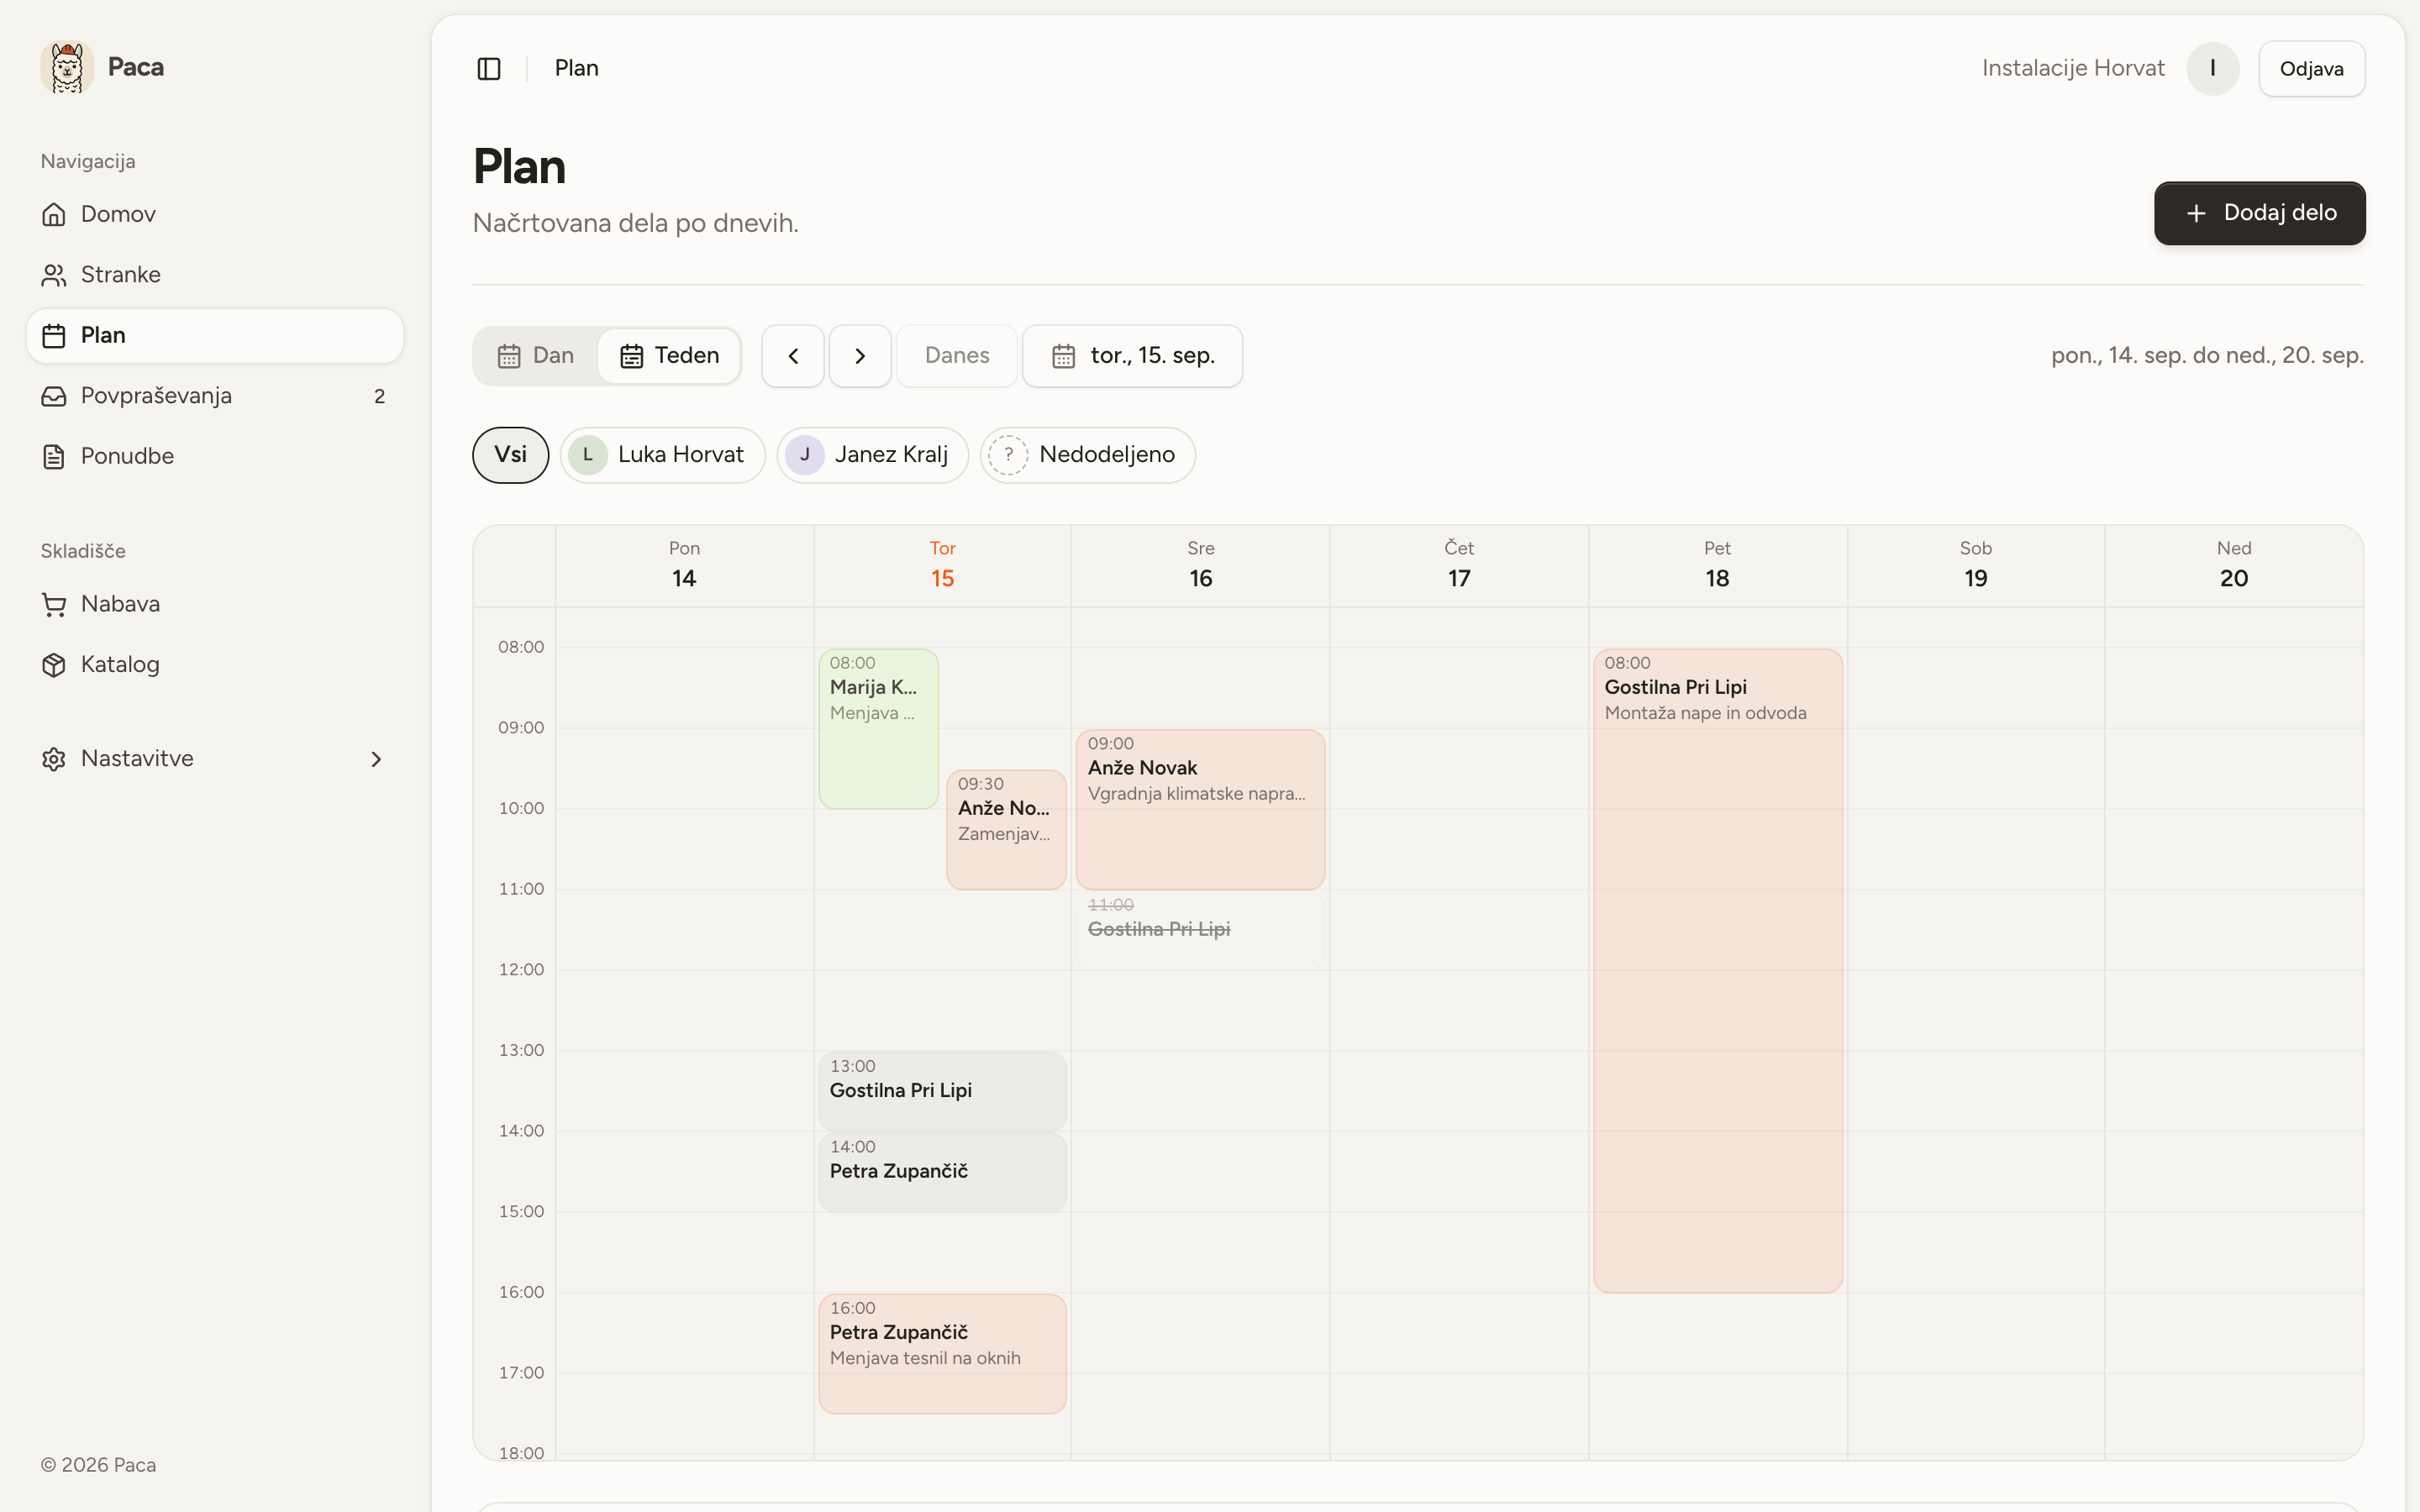This screenshot has width=2420, height=1512.
Task: Open Povpraševanja inbox icon
Action: pyautogui.click(x=54, y=396)
